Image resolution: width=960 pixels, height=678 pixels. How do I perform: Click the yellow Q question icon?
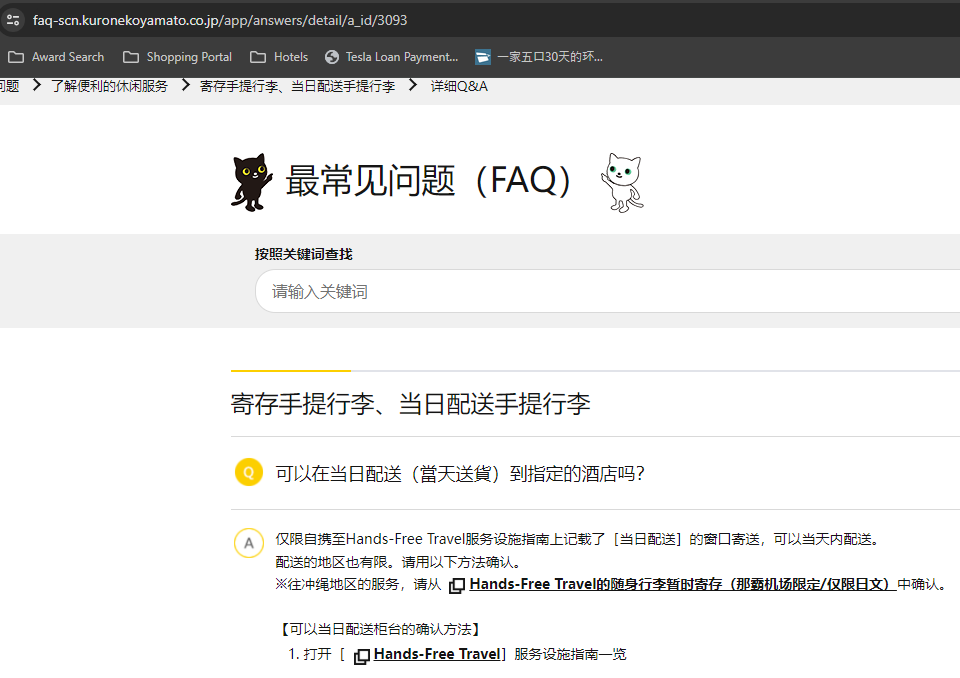249,472
